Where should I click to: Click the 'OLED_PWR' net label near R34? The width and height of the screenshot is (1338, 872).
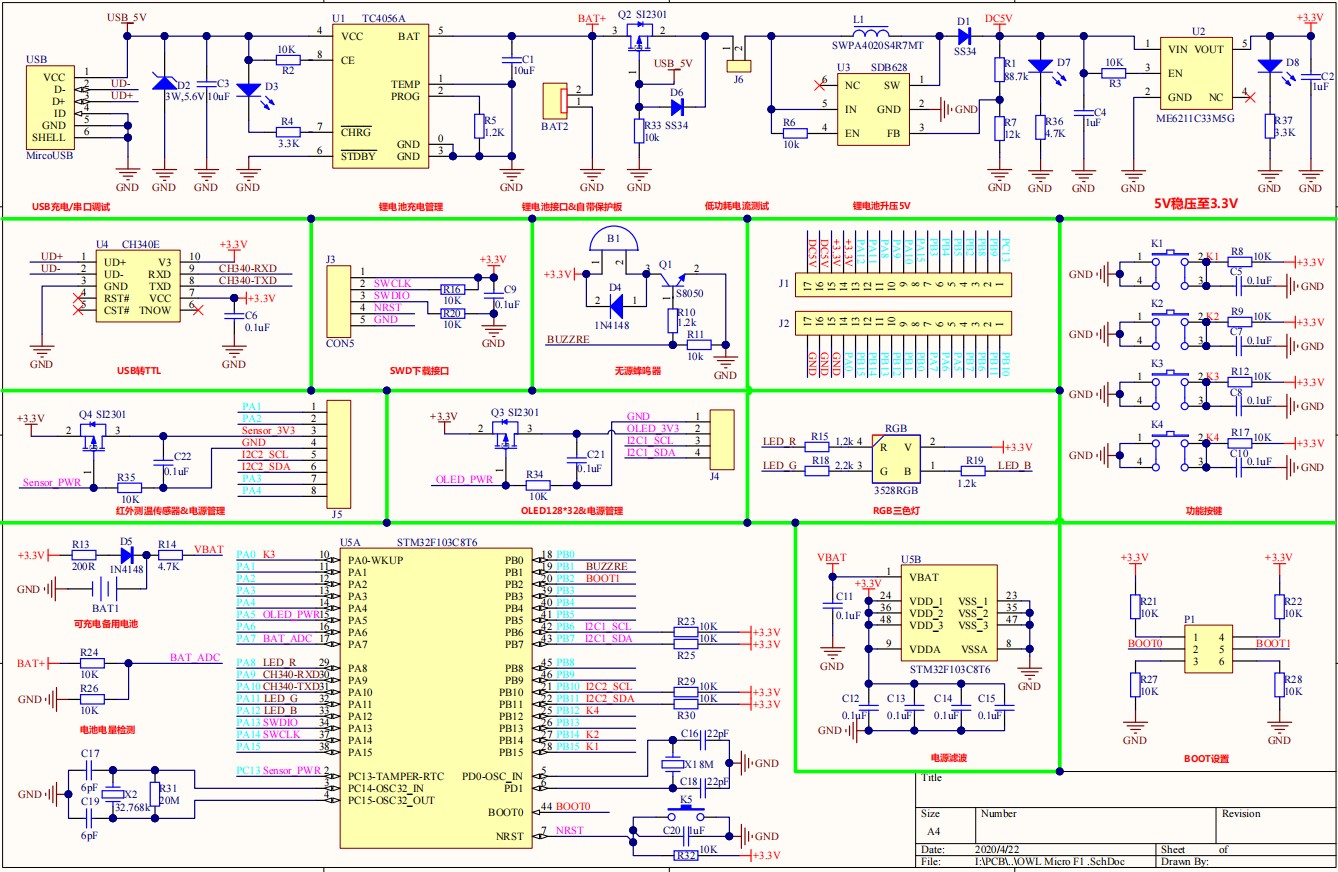point(464,480)
